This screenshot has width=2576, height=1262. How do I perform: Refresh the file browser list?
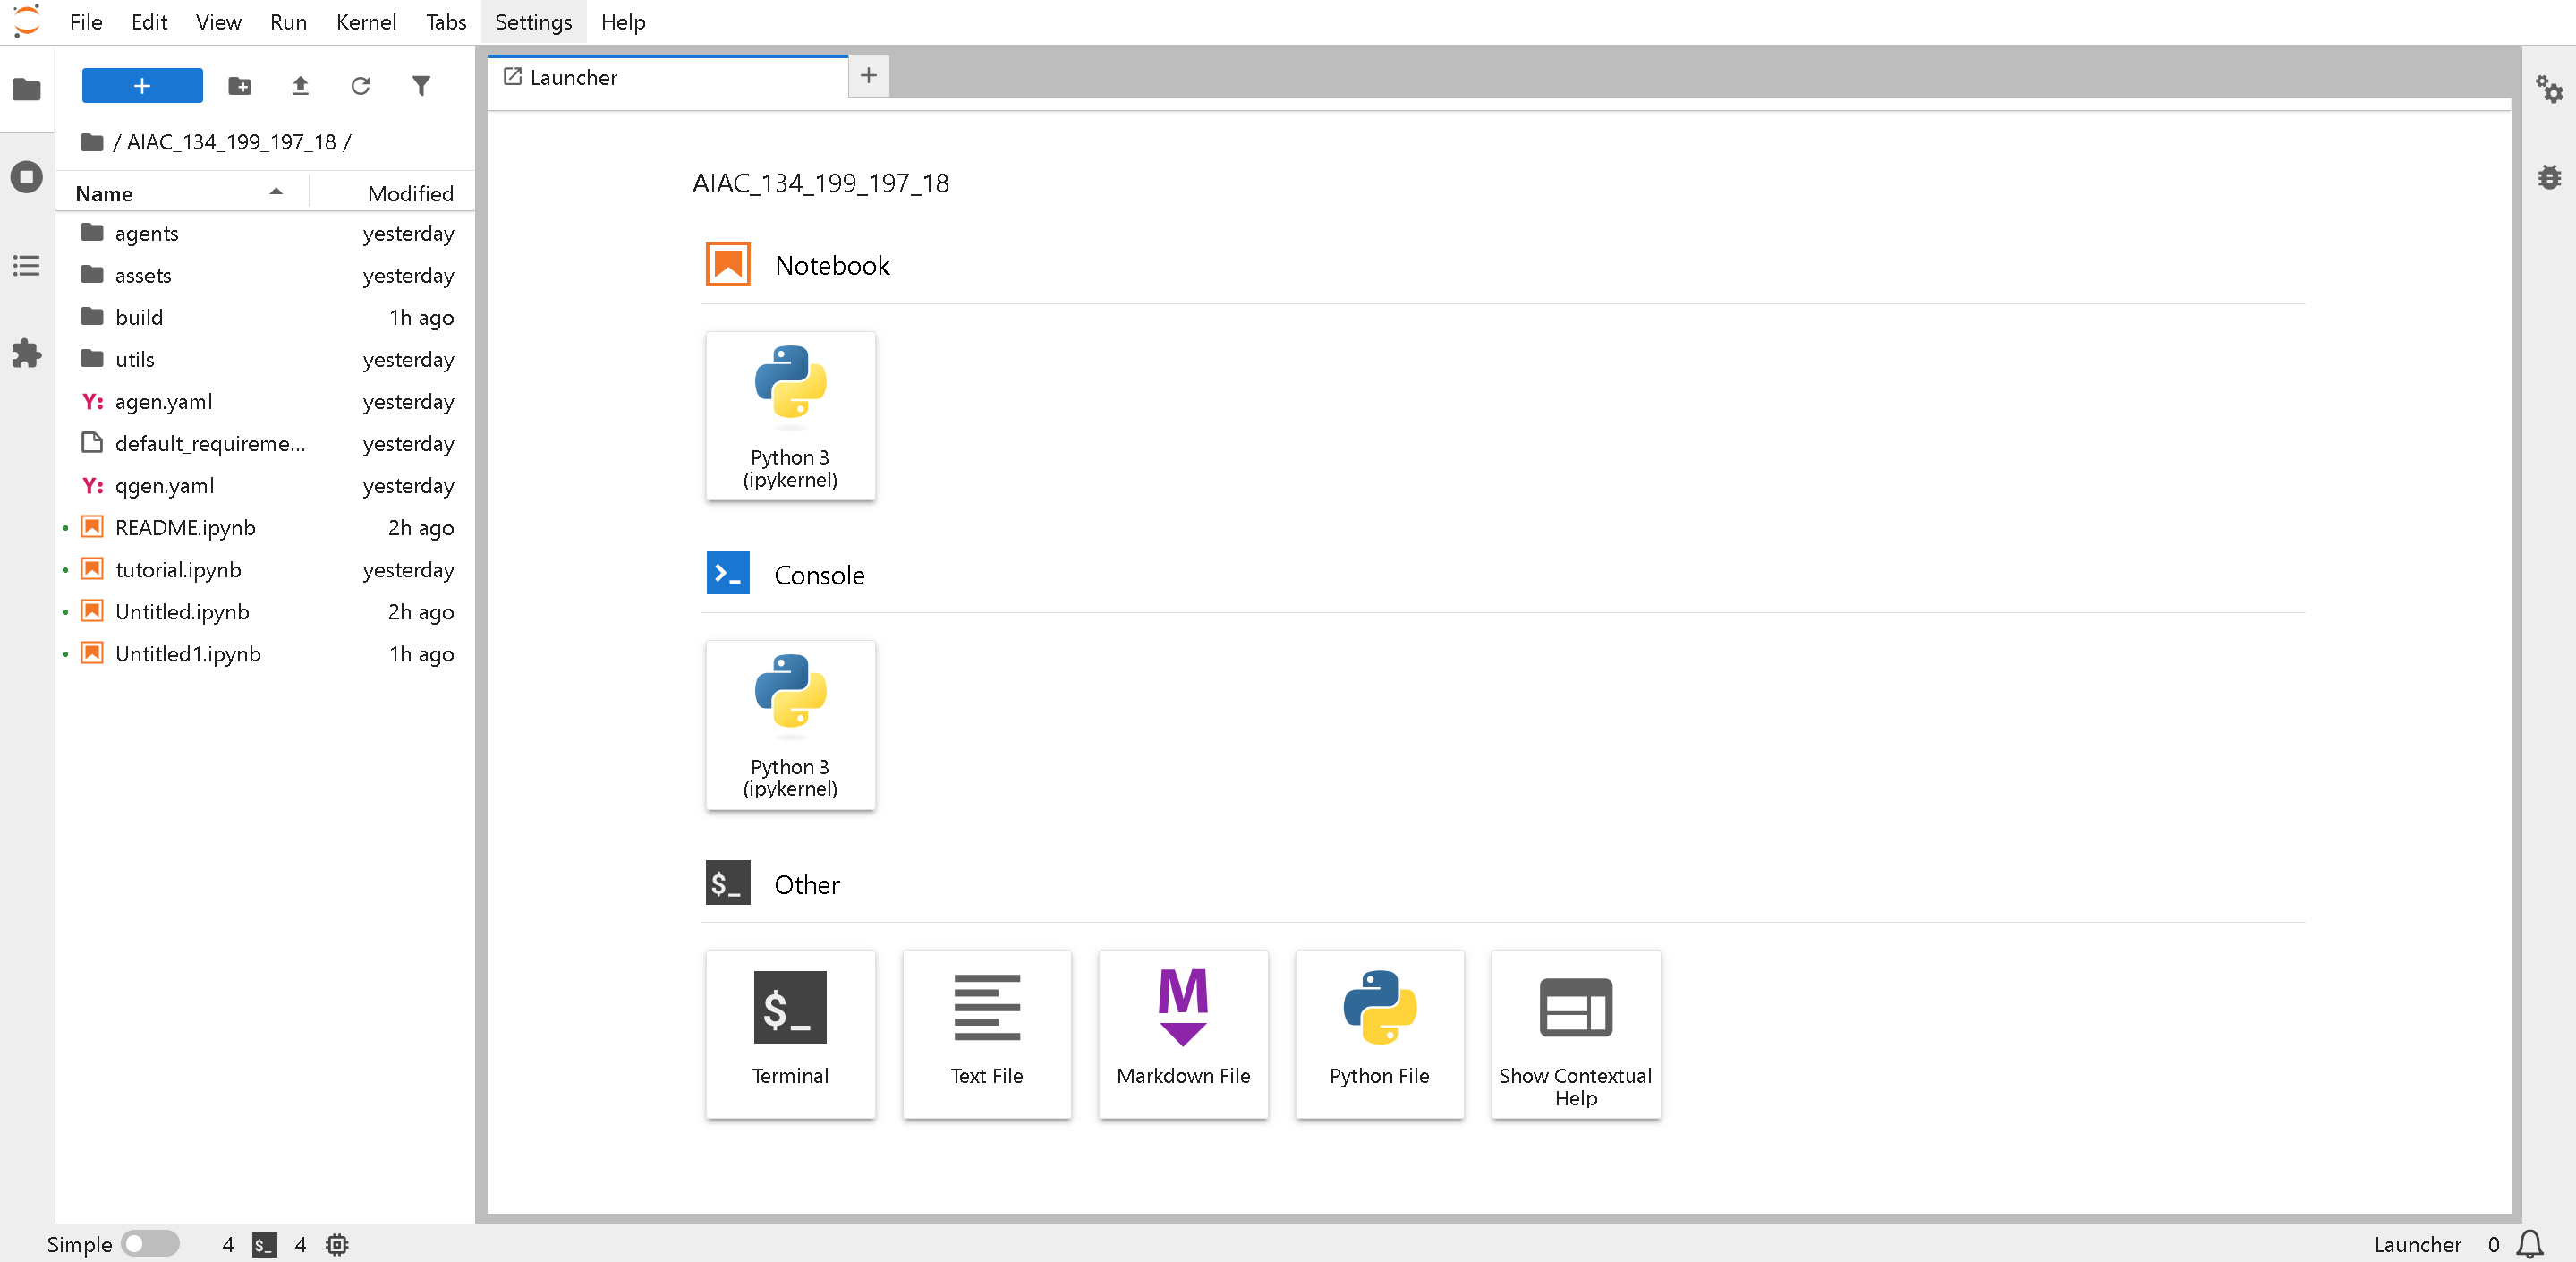360,86
